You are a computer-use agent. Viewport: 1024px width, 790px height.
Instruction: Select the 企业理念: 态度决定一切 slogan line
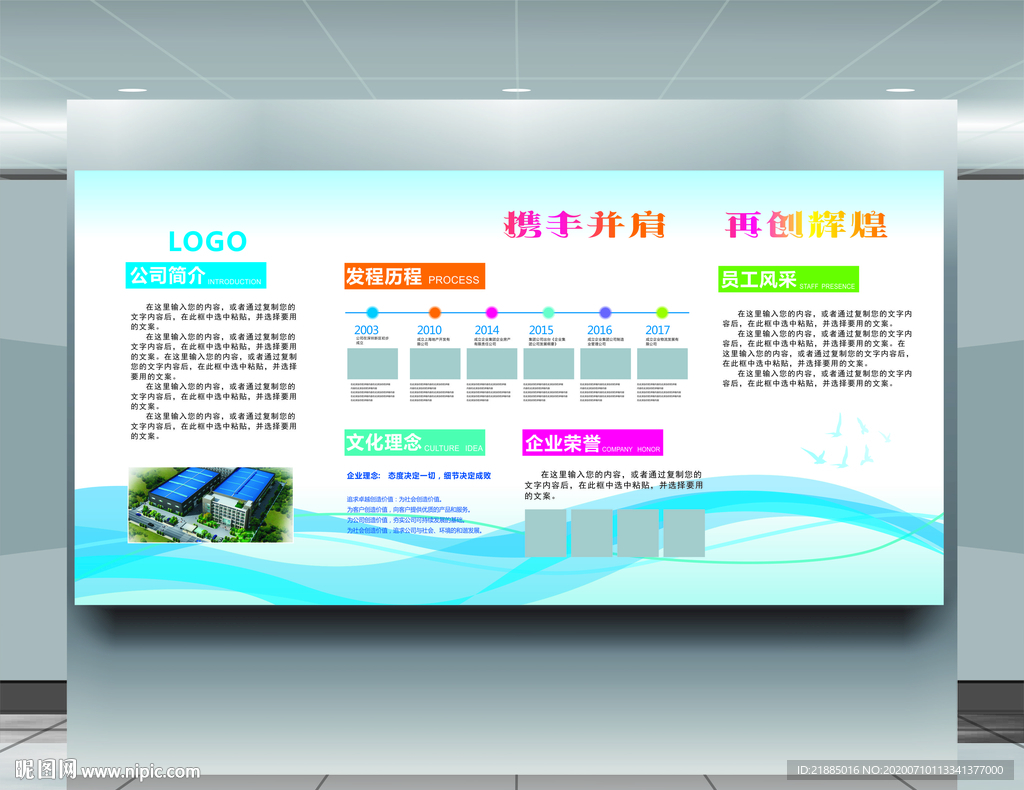point(419,476)
